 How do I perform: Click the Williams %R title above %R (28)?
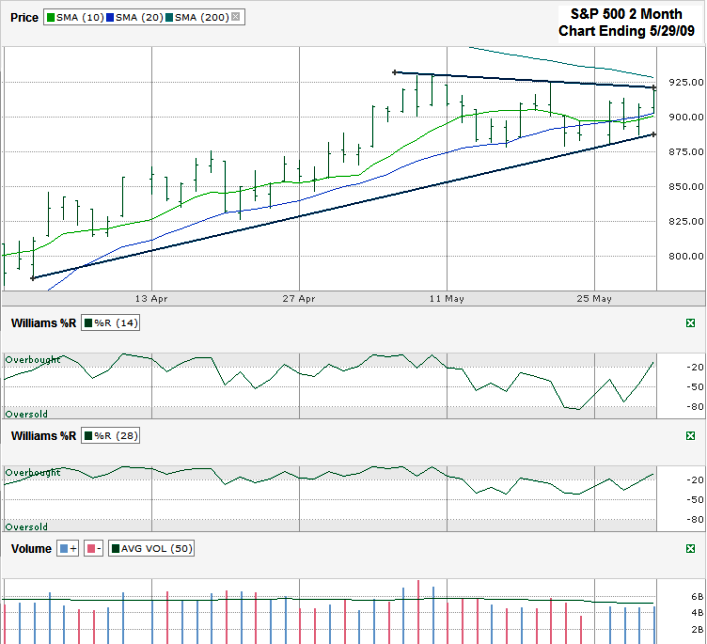pos(43,436)
